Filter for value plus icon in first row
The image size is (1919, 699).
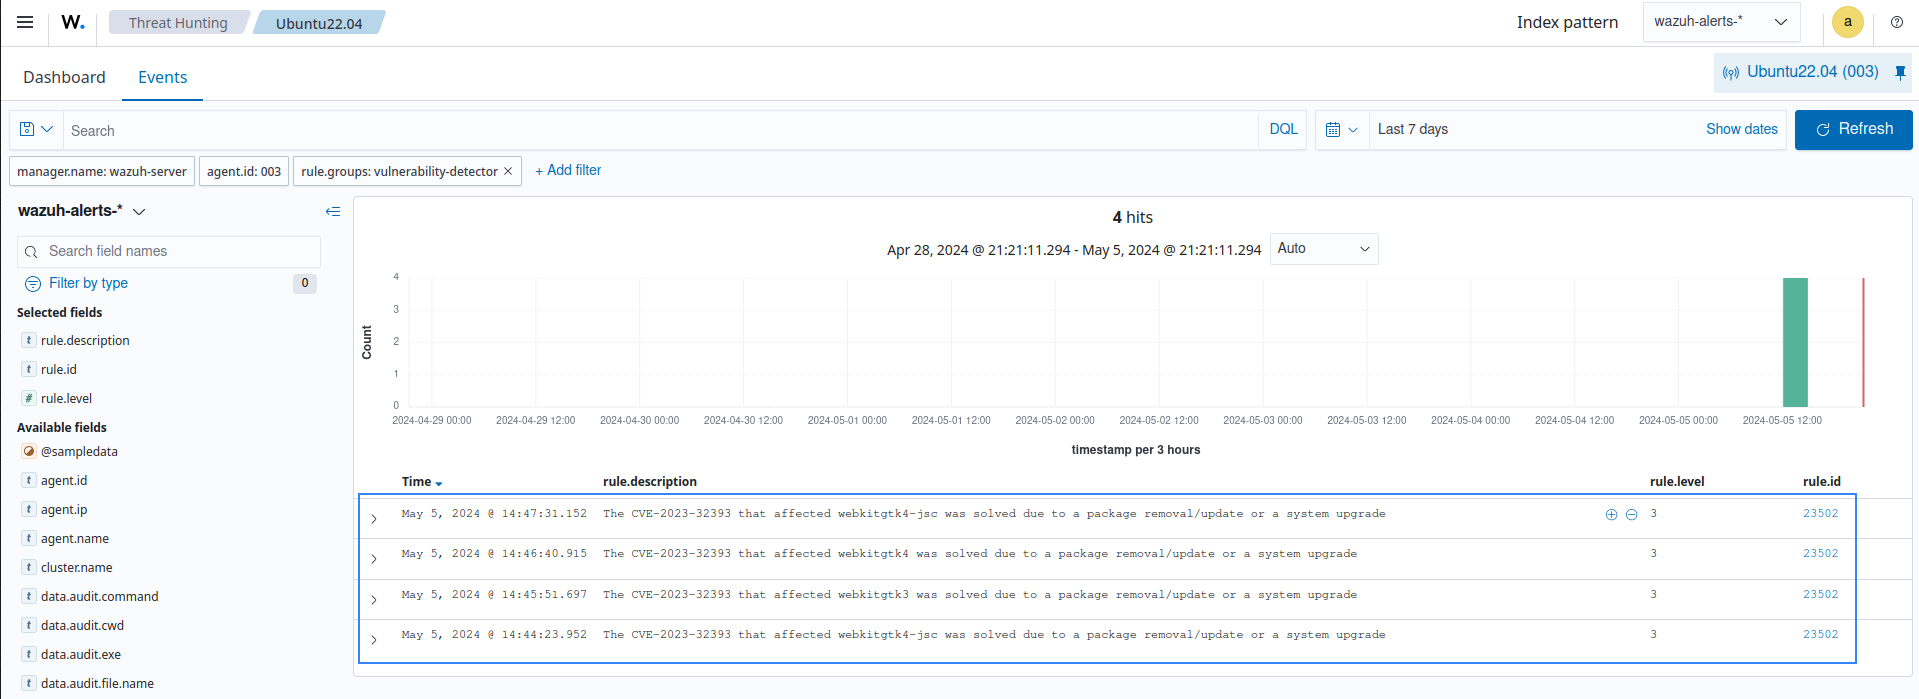tap(1611, 514)
